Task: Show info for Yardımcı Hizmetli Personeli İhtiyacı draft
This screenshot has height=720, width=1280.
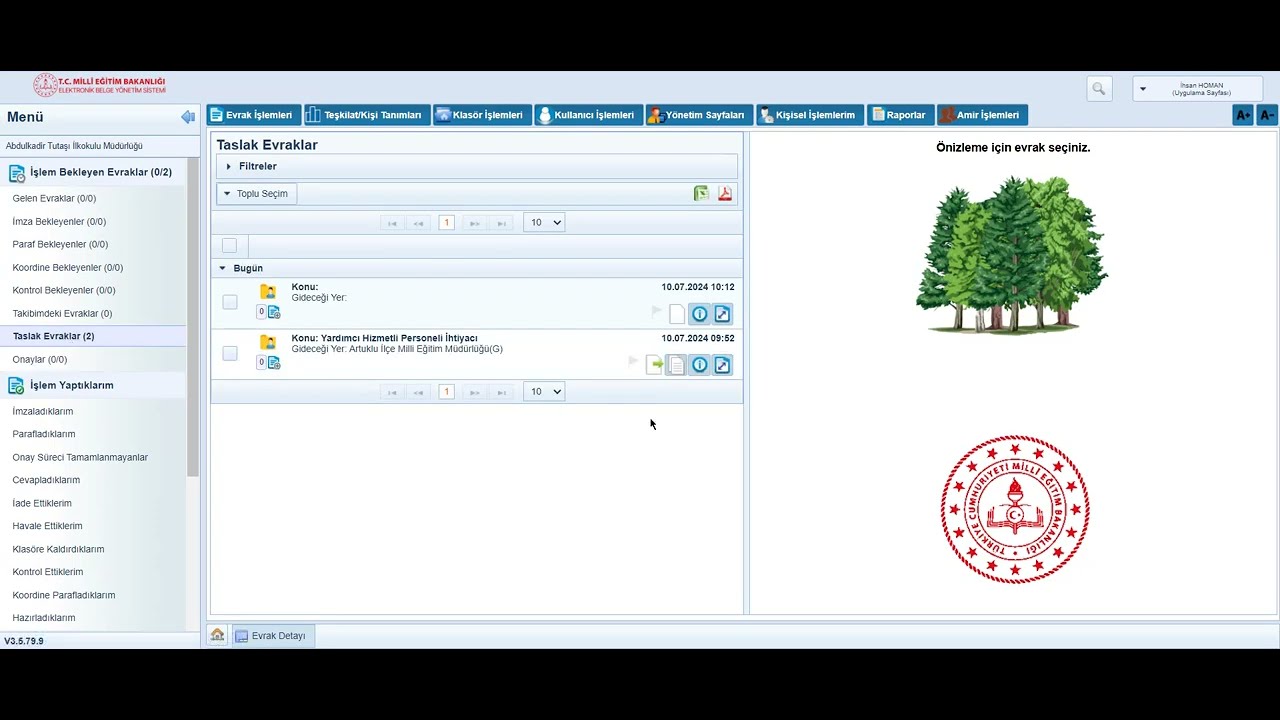Action: click(x=699, y=365)
